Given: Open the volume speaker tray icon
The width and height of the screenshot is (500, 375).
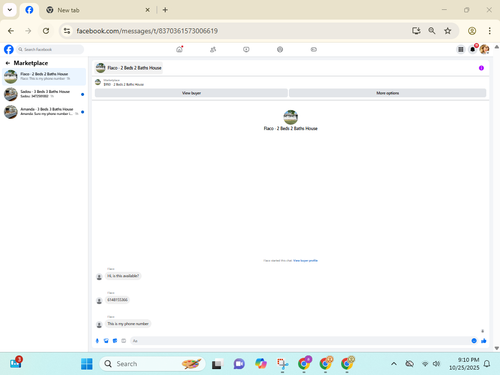Looking at the screenshot, I should pyautogui.click(x=436, y=364).
